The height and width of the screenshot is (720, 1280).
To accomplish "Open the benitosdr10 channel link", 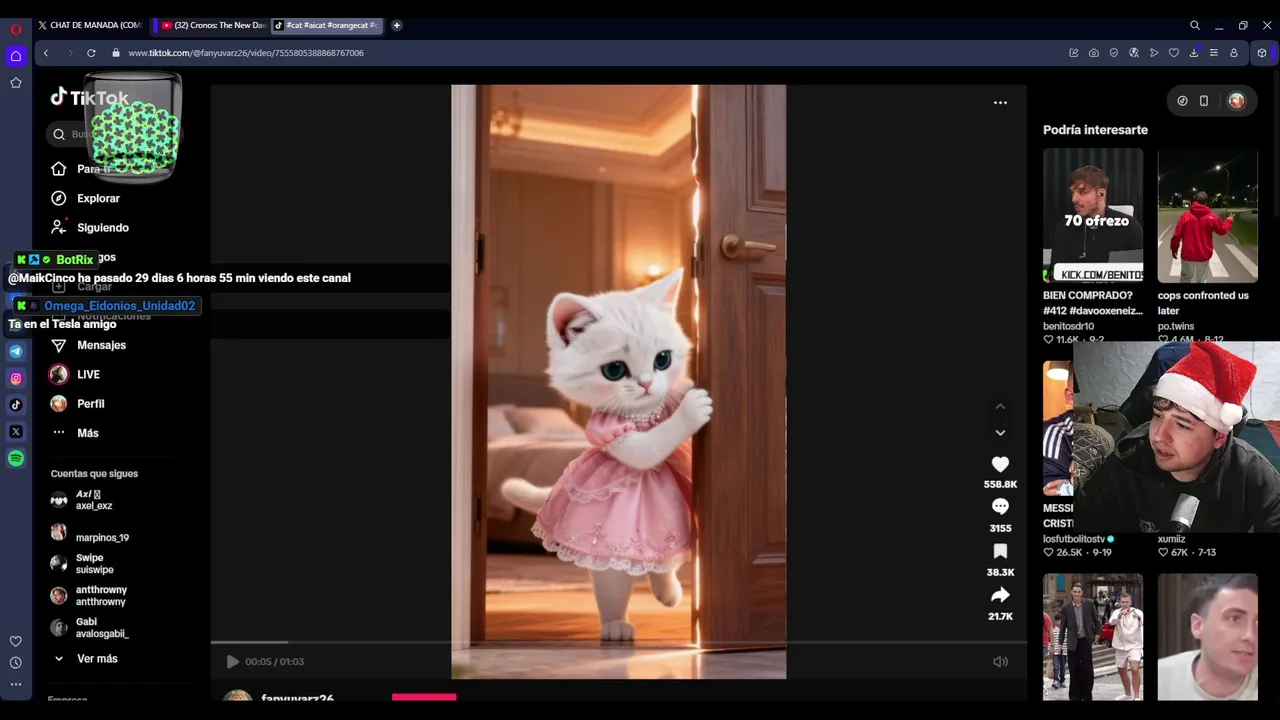I will pyautogui.click(x=1068, y=326).
